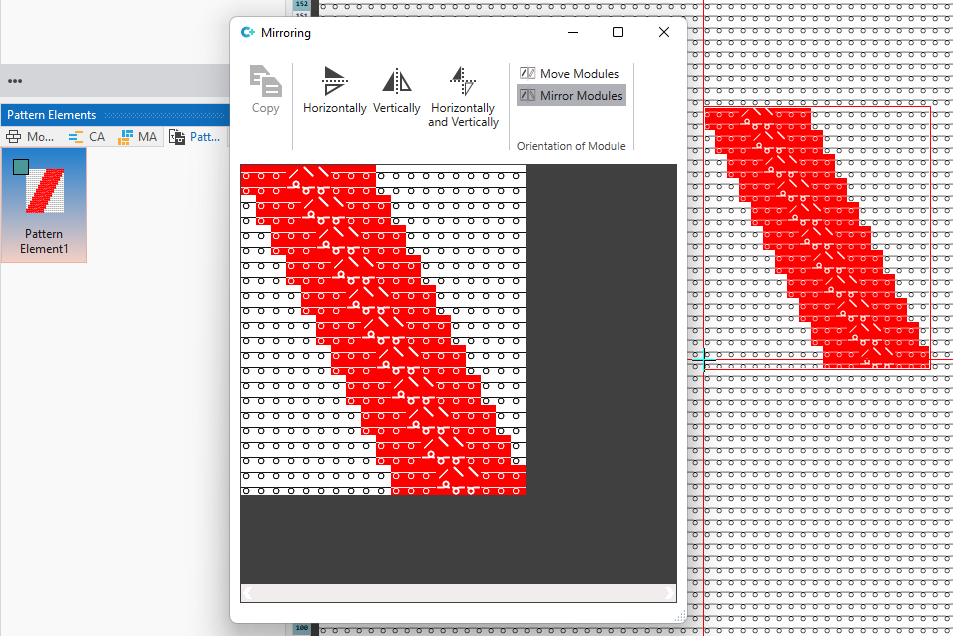Image resolution: width=953 pixels, height=636 pixels.
Task: Click the left arrow of the horizontal scrollbar
Action: (x=249, y=593)
